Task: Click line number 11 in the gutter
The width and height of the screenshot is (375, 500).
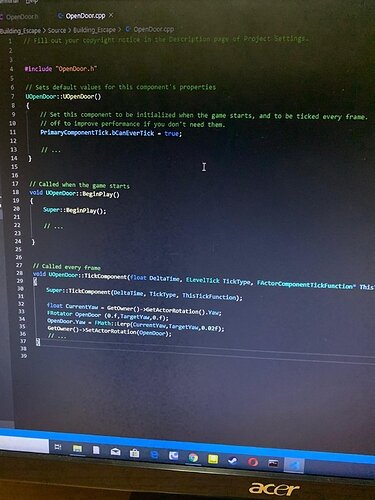Action: pyautogui.click(x=12, y=132)
